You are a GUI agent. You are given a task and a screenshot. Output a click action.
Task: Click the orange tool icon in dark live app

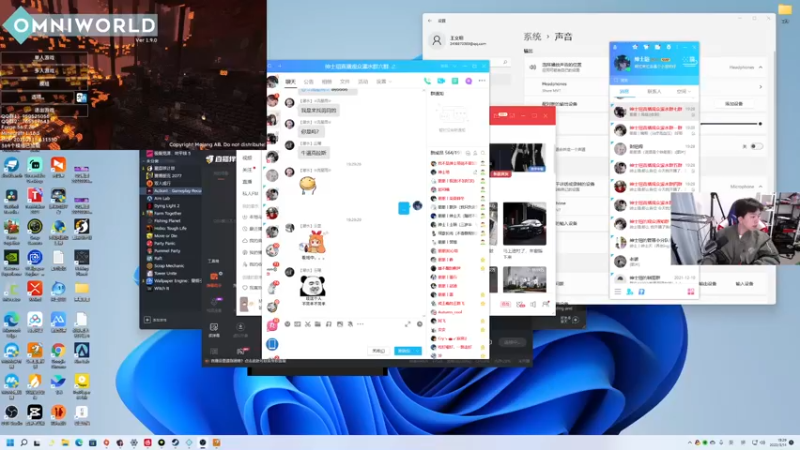point(214,277)
